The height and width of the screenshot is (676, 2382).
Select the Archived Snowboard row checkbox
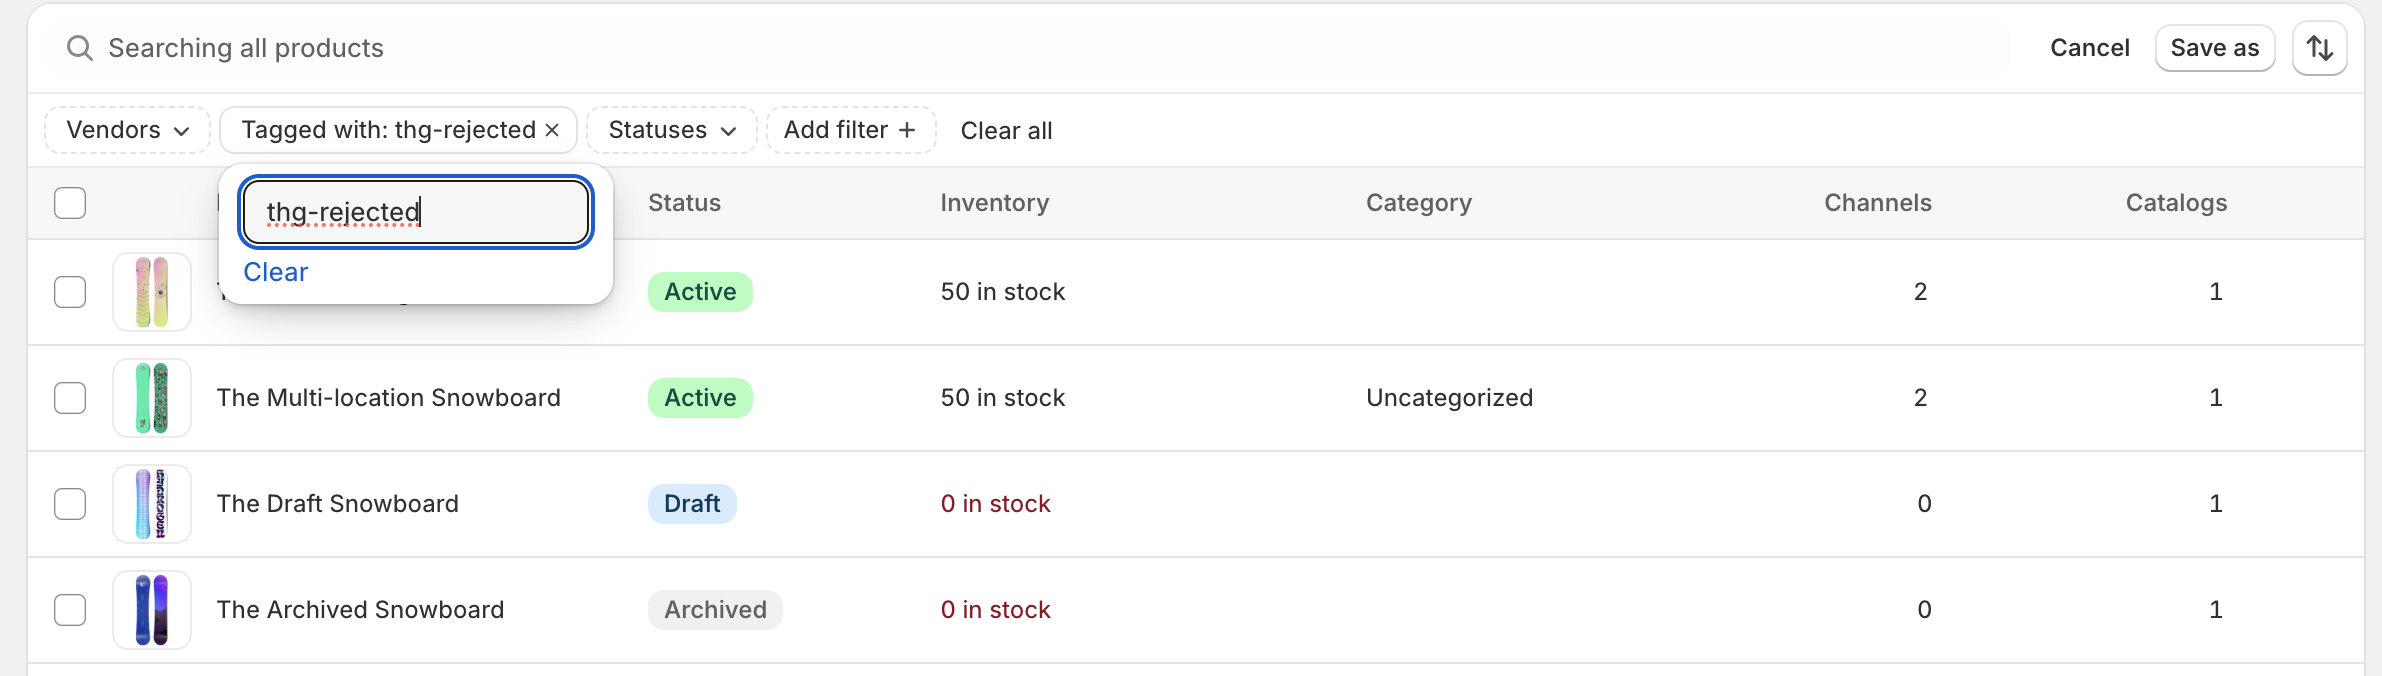coord(70,610)
